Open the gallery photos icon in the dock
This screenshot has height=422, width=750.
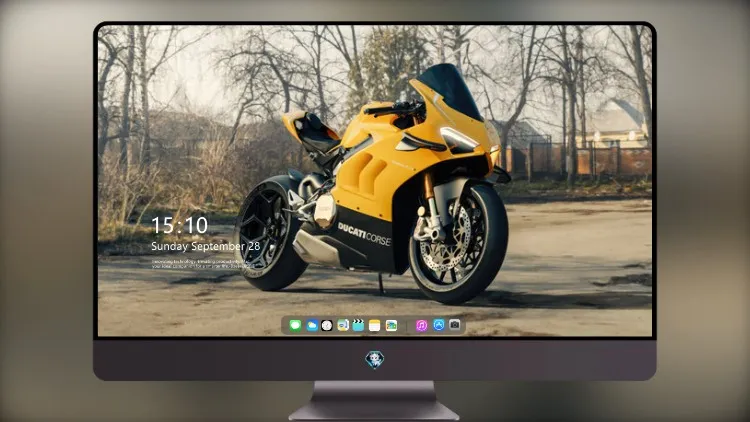tap(391, 325)
